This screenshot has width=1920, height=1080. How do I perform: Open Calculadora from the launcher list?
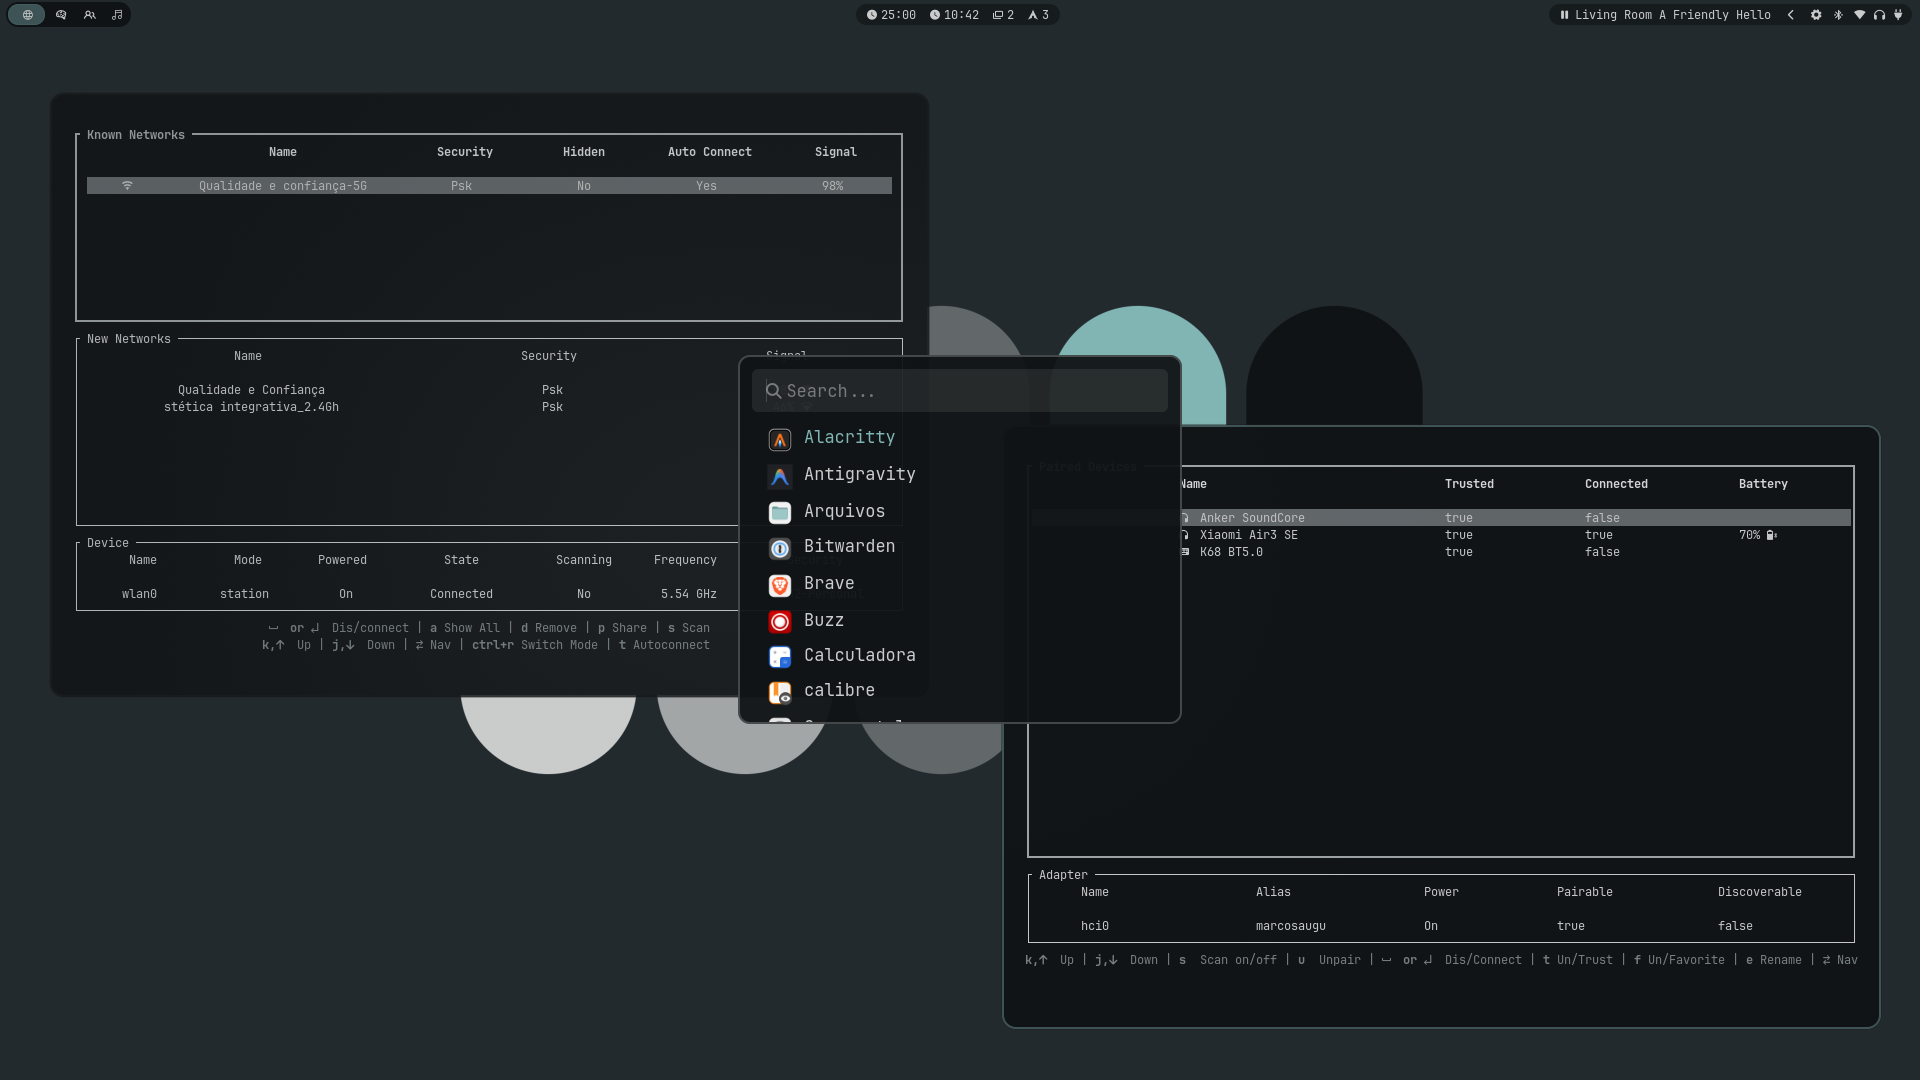(859, 656)
